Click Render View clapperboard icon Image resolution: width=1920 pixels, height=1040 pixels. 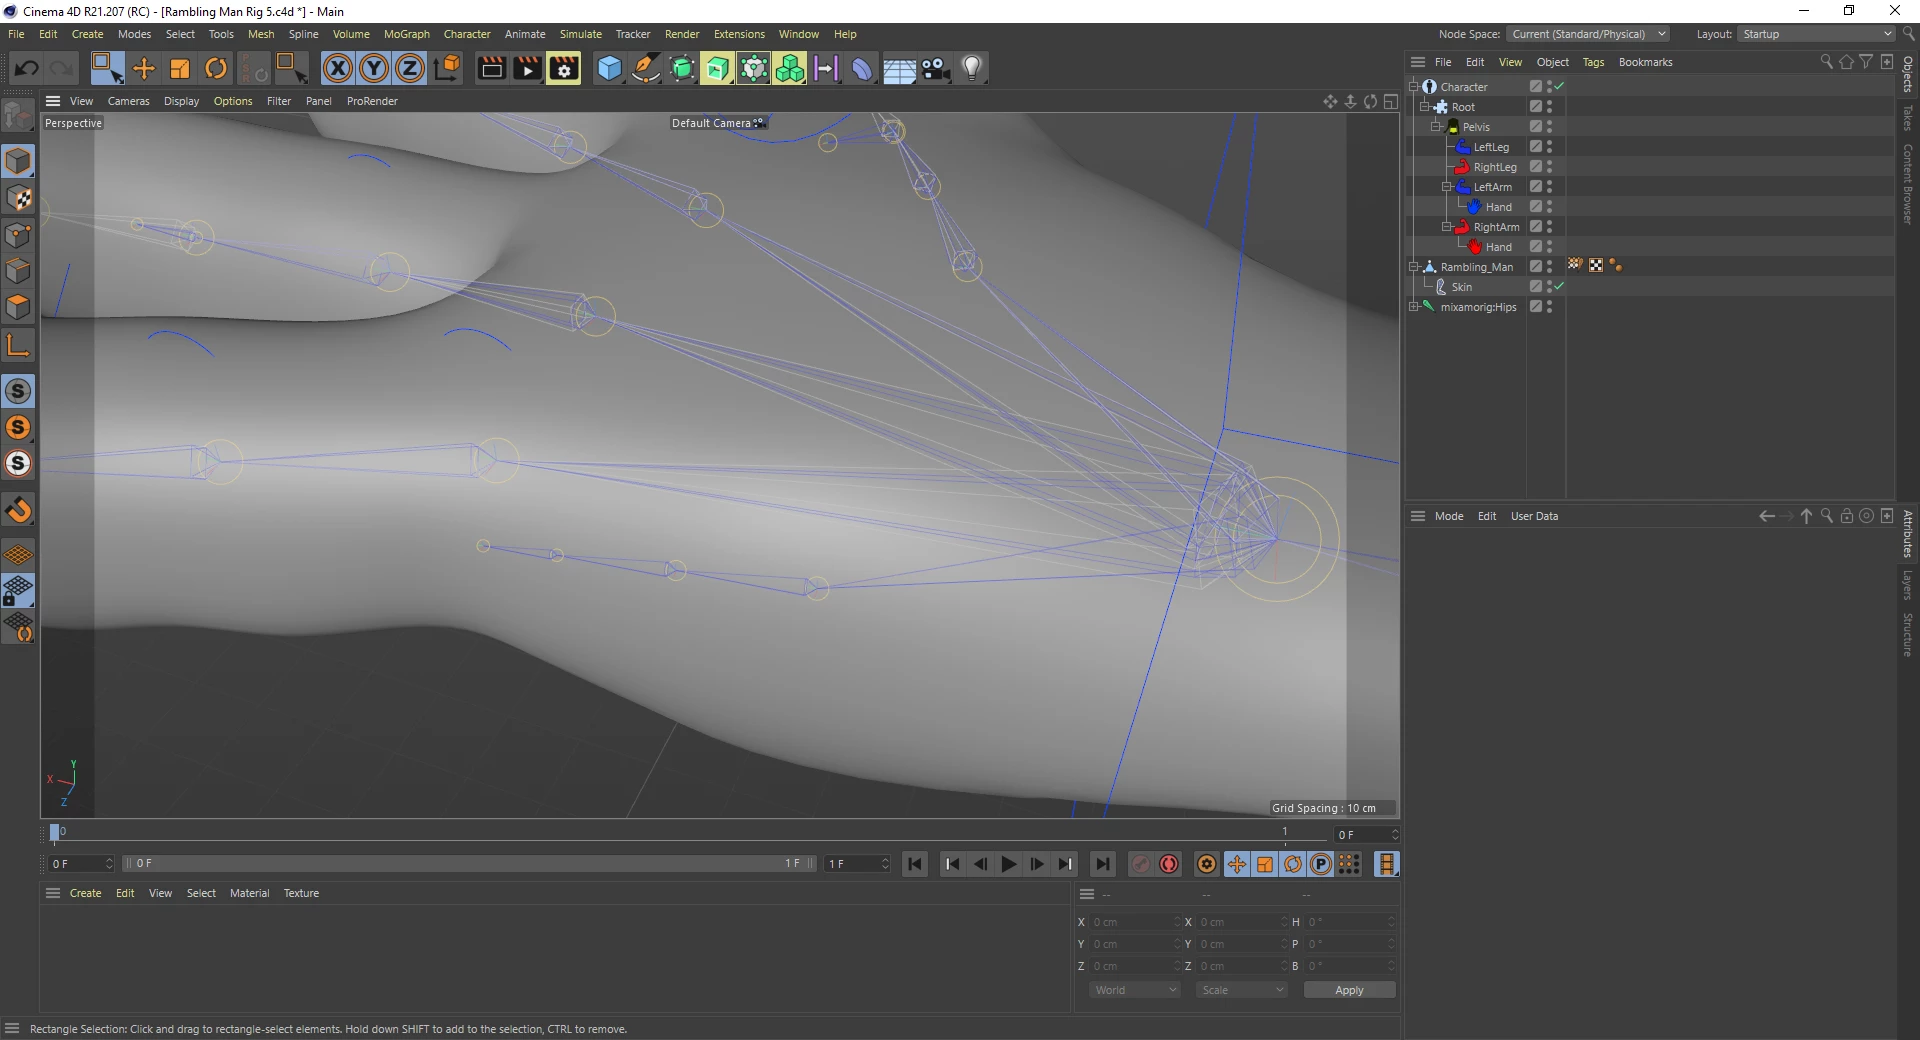[x=491, y=68]
